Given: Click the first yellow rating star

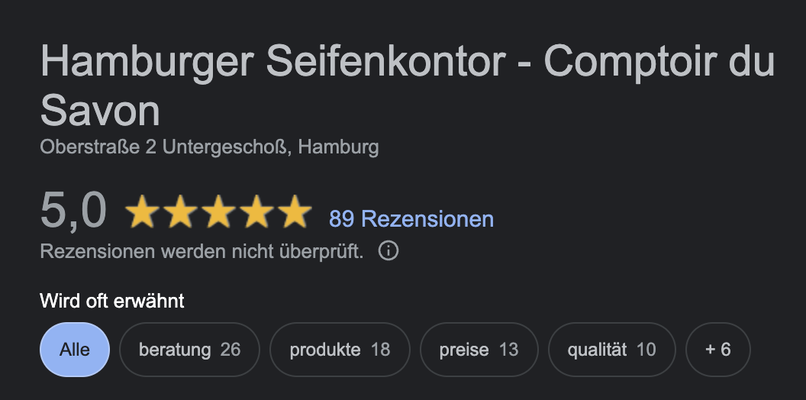Looking at the screenshot, I should click(142, 211).
